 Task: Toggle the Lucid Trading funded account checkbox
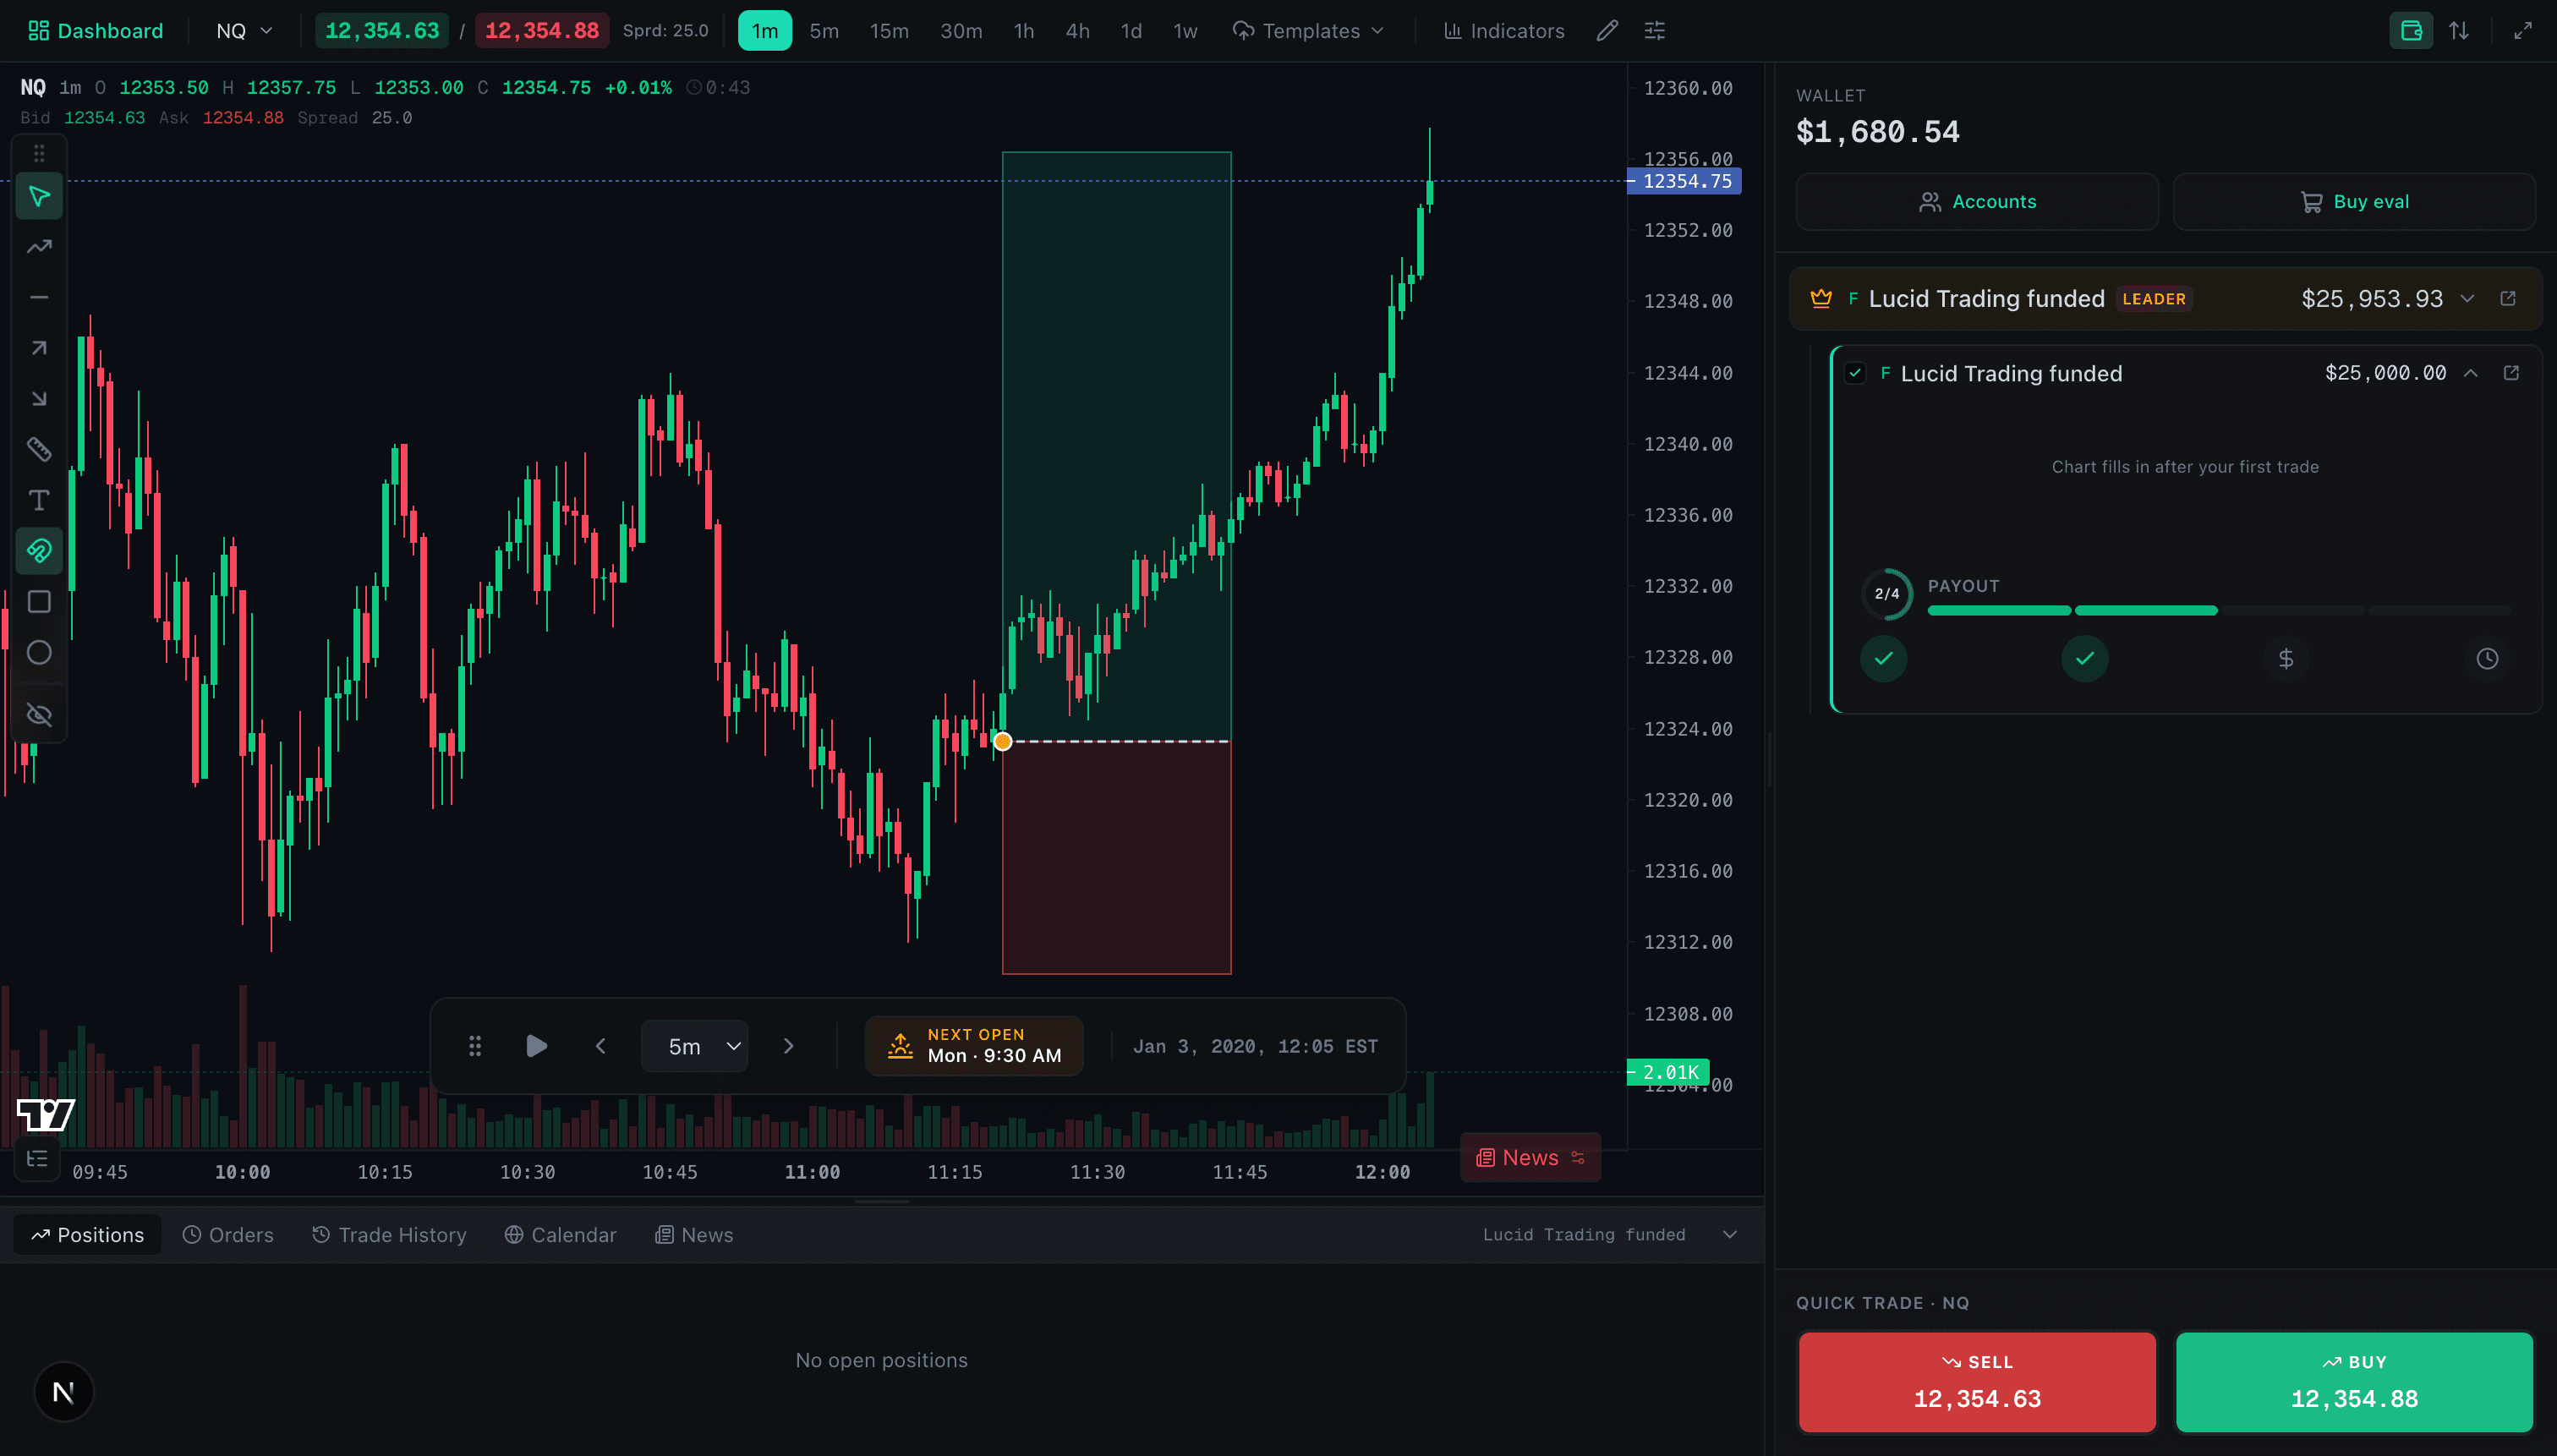[1855, 373]
